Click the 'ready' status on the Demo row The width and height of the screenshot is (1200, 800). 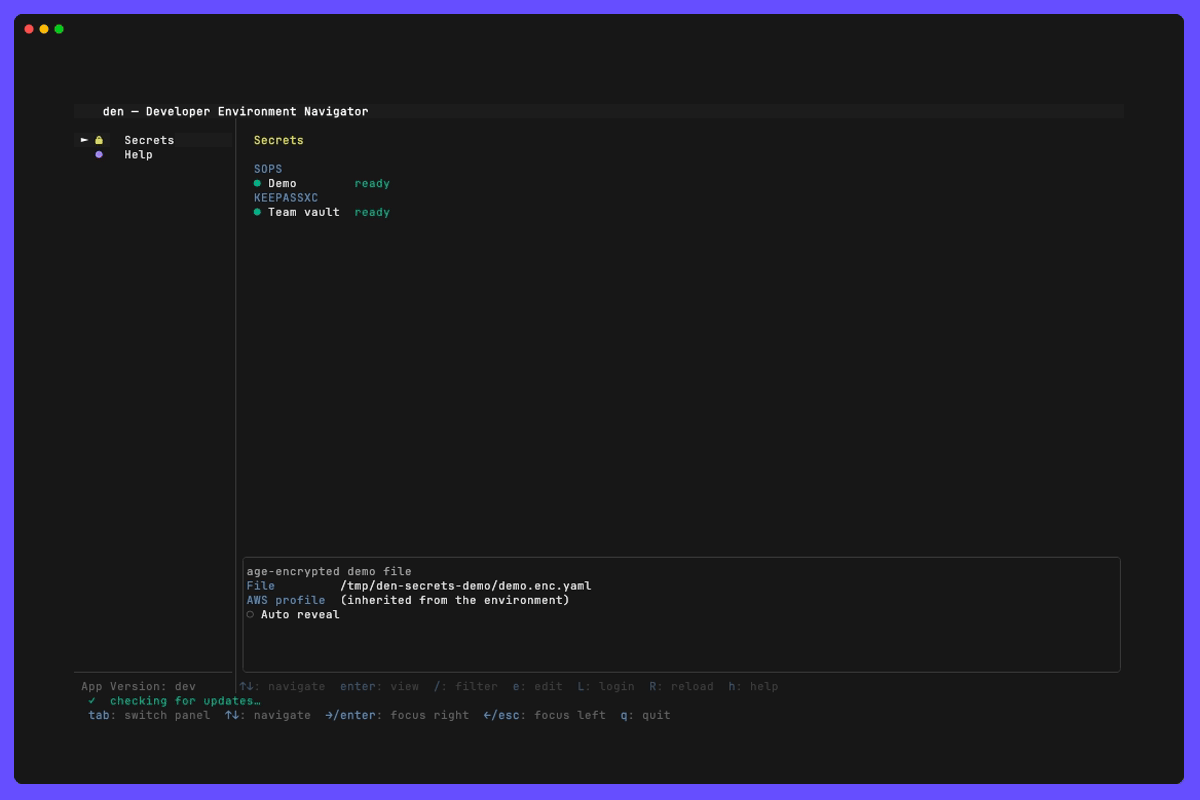coord(372,183)
